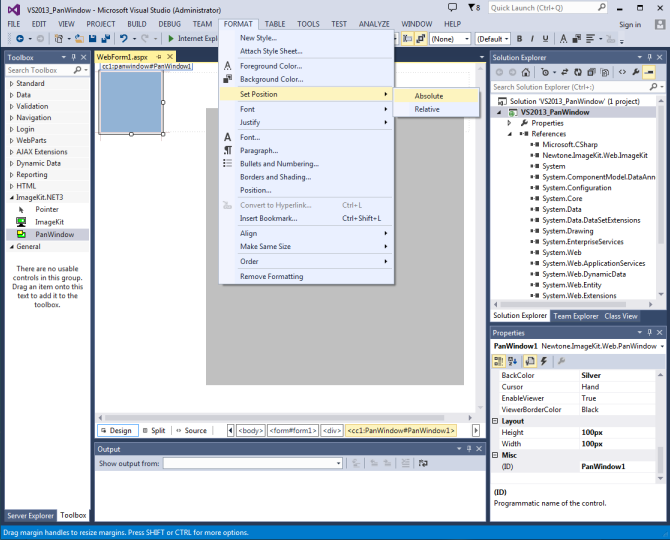670x540 pixels.
Task: Choose Absolute in Set Position submenu
Action: point(435,96)
